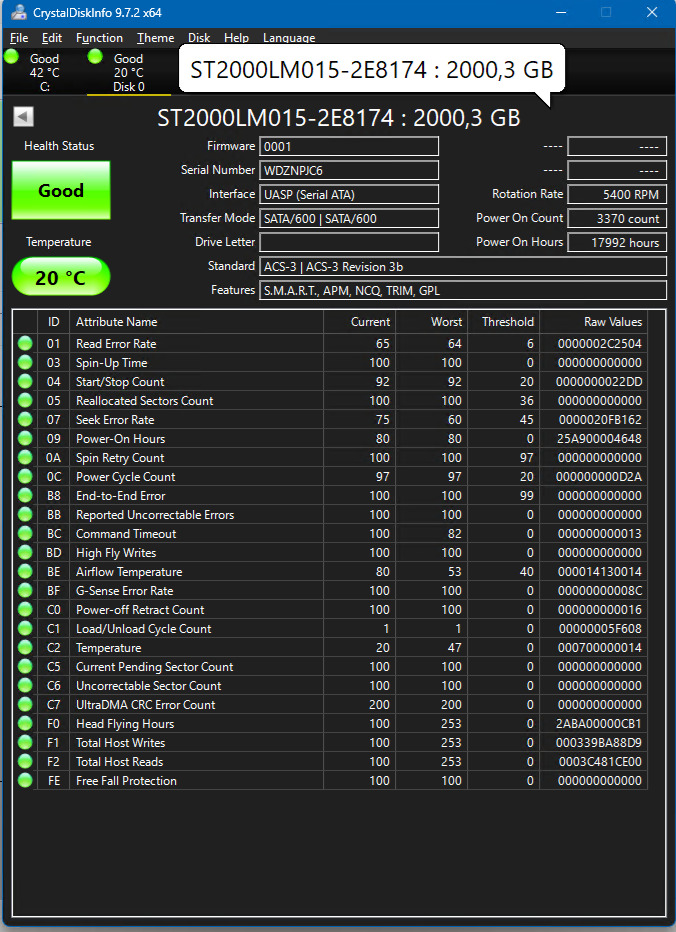The image size is (676, 932).
Task: Click status dot for Power-On Hours row
Action: [25, 439]
